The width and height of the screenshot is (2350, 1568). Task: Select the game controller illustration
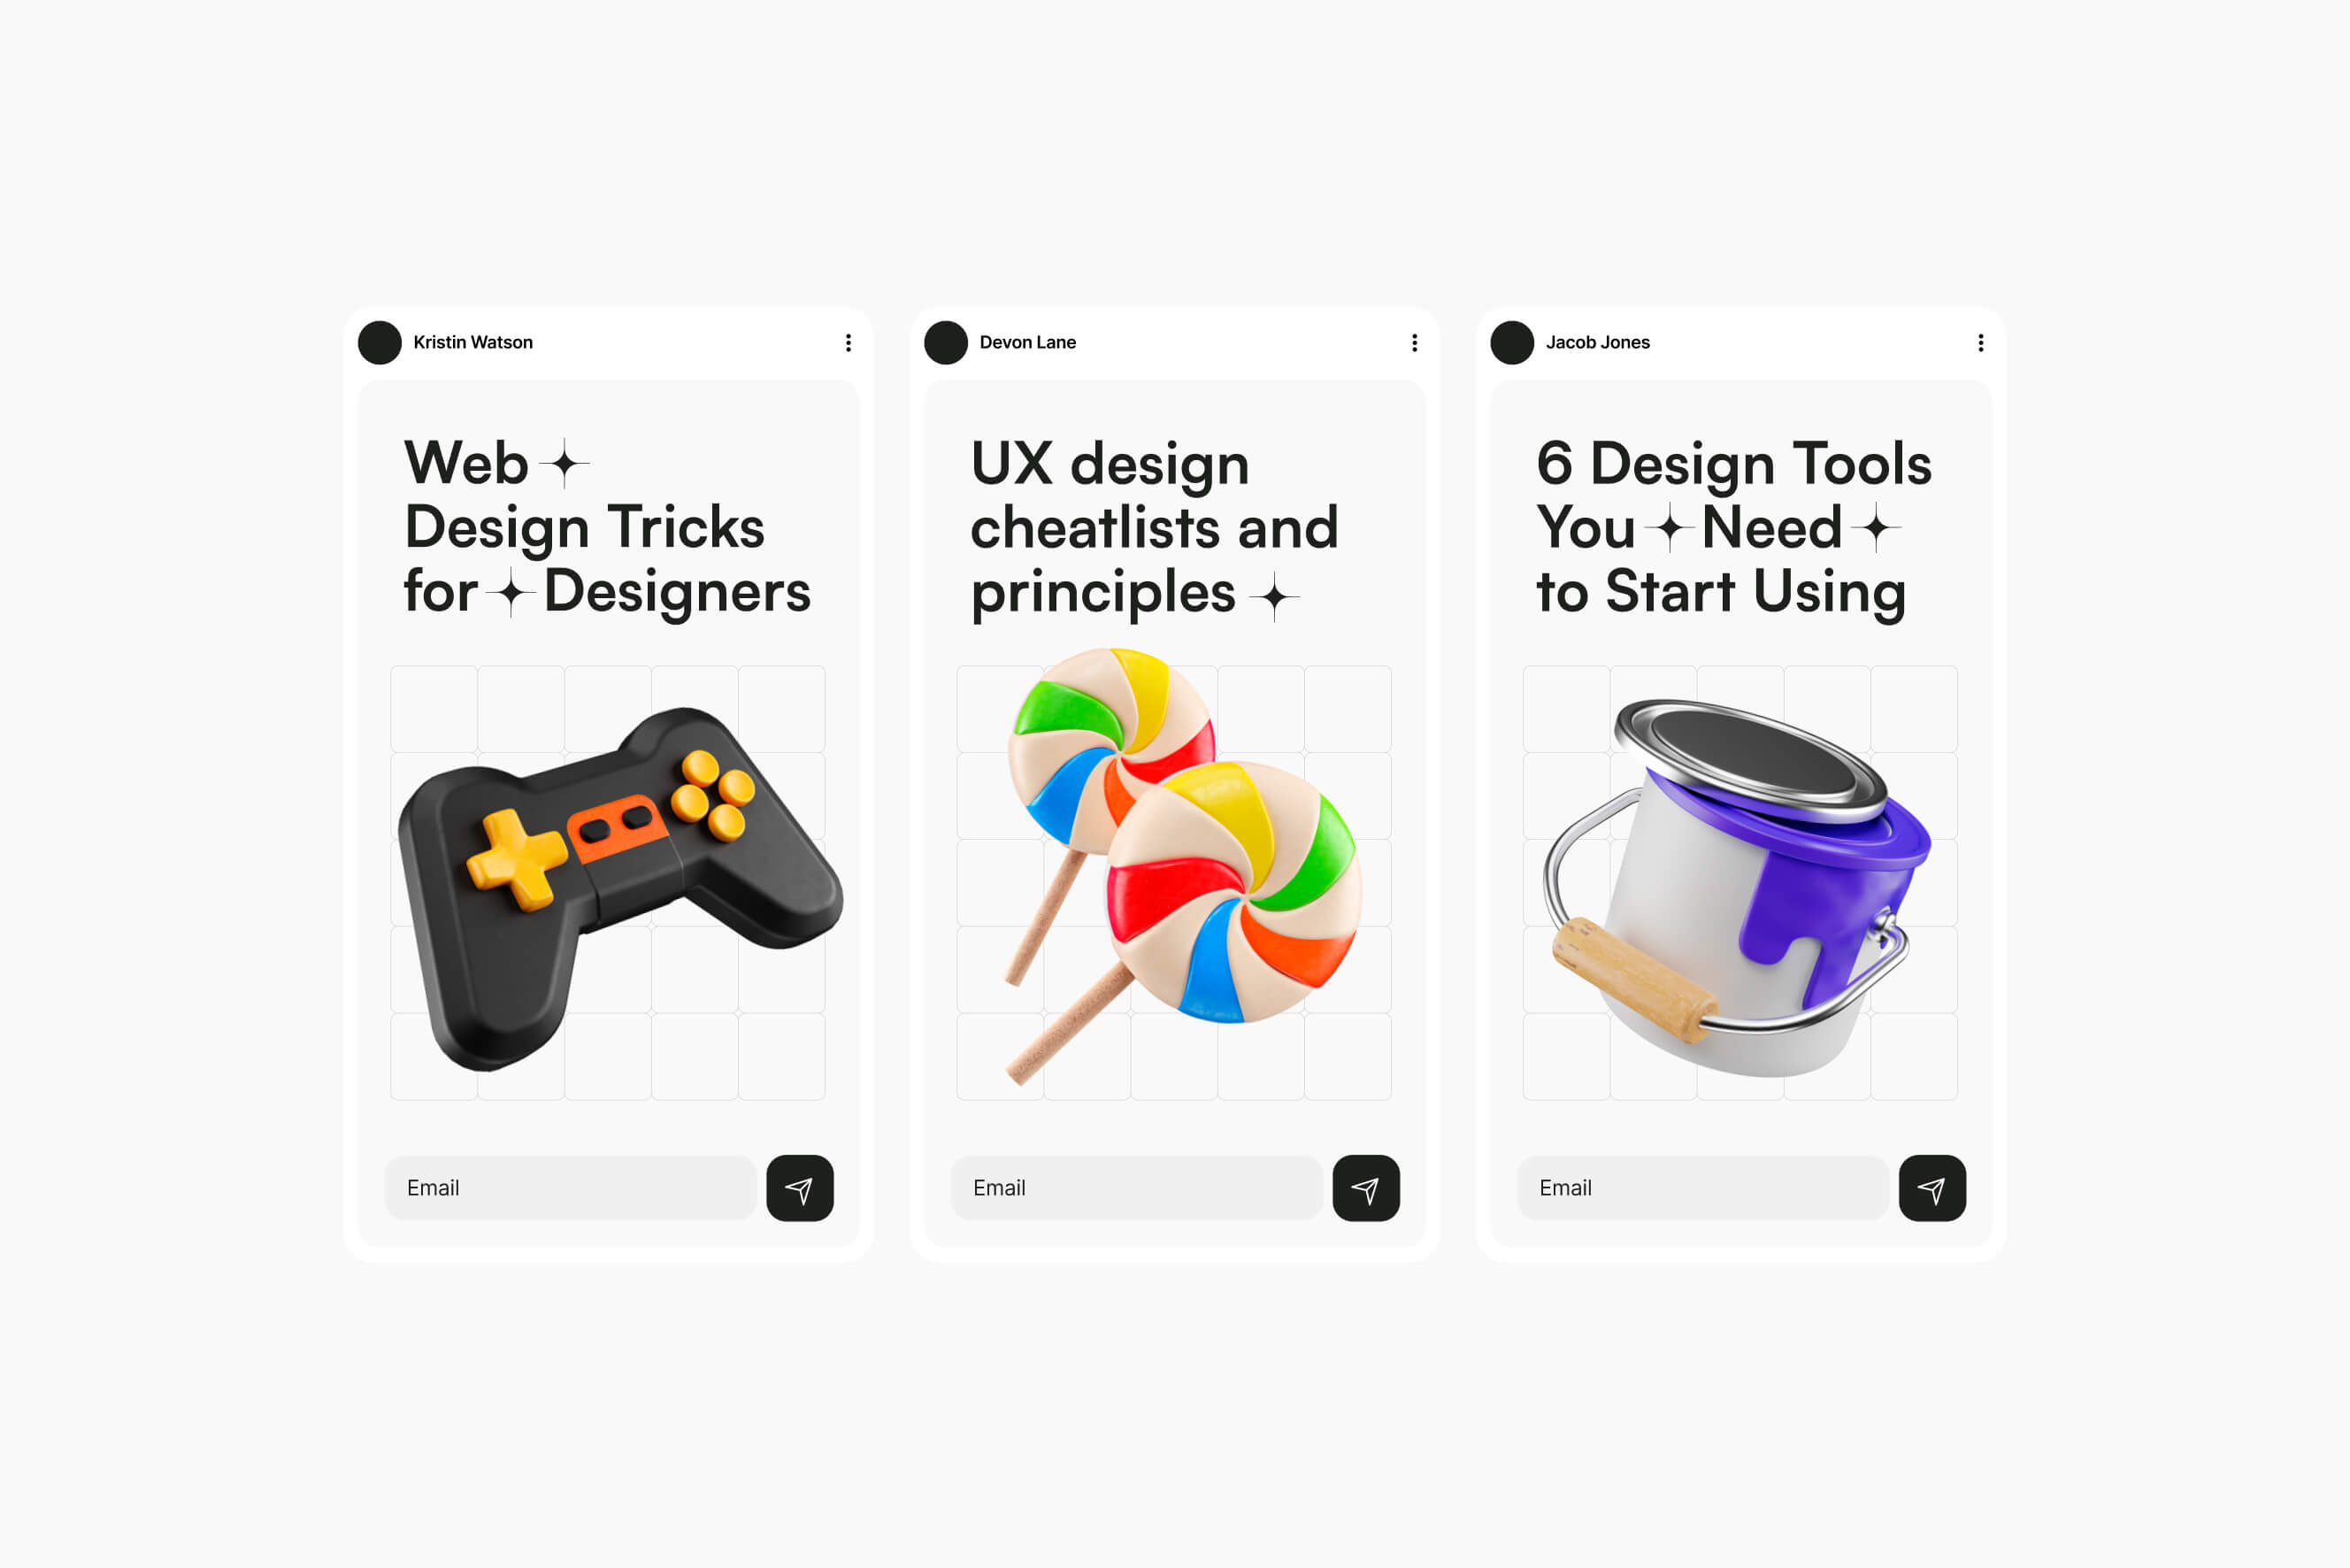click(x=620, y=889)
